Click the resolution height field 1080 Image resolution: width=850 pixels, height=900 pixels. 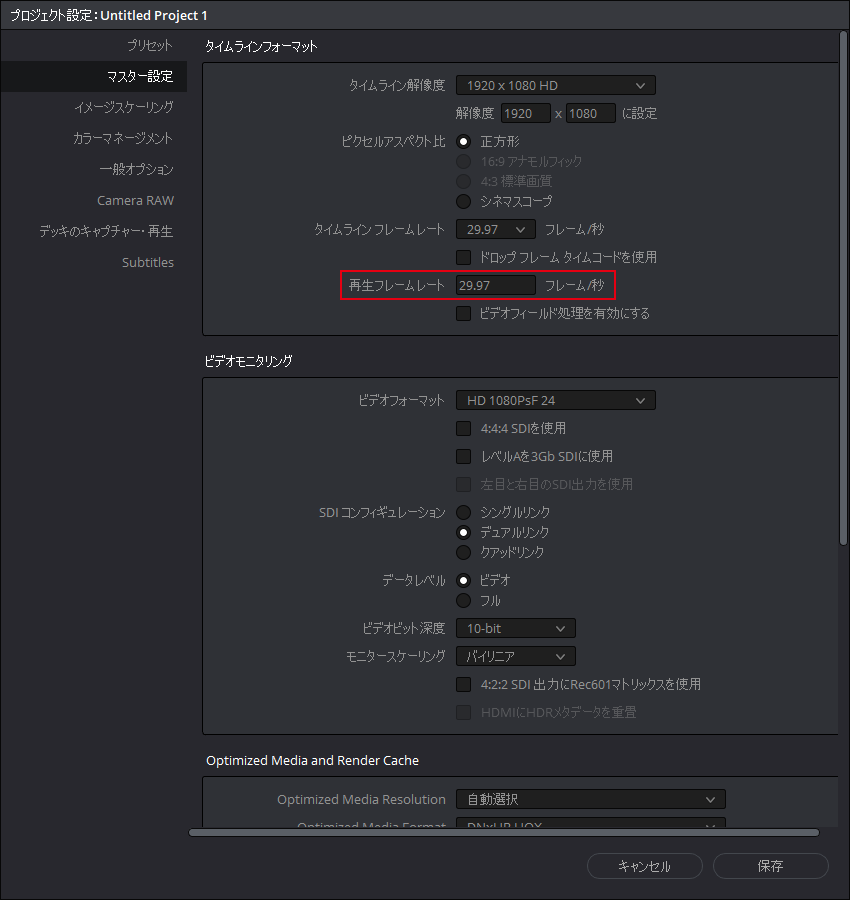pos(591,114)
